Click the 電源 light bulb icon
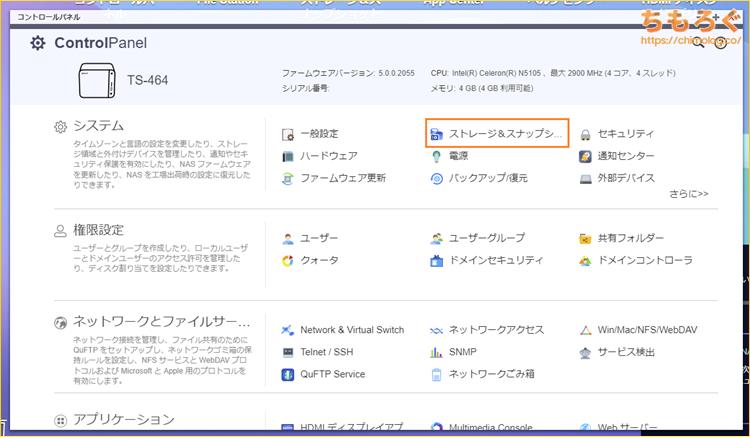Viewport: 750px width, 437px height. pos(436,156)
